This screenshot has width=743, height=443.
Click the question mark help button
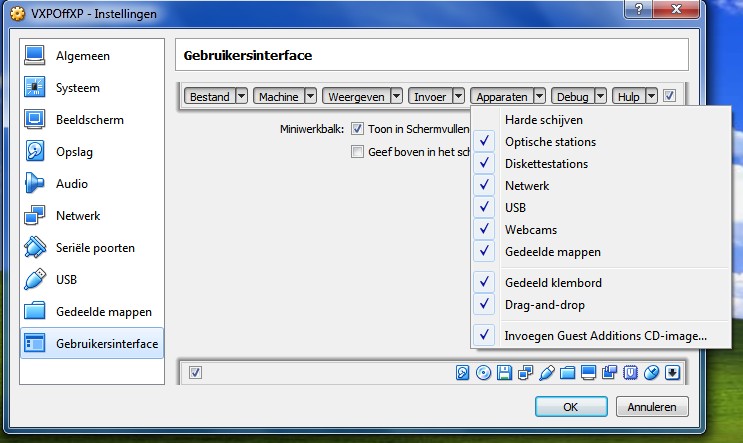tap(638, 9)
